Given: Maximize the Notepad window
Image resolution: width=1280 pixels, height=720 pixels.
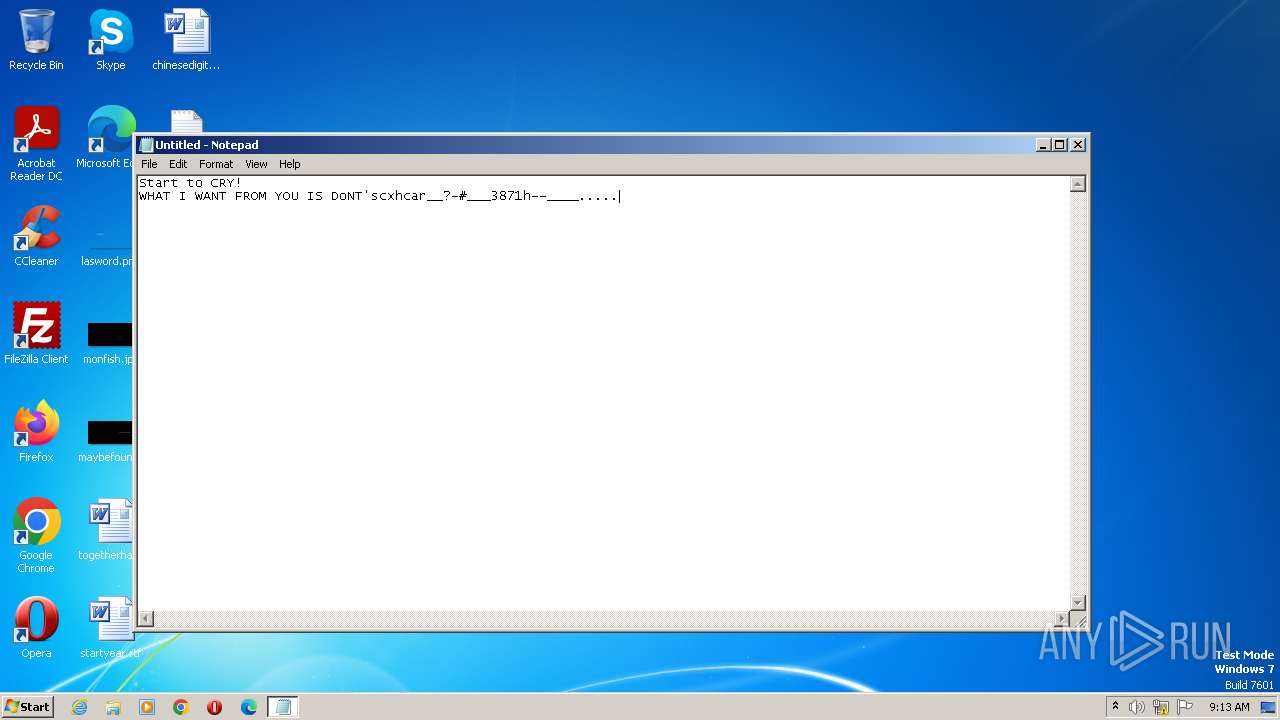Looking at the screenshot, I should [x=1060, y=145].
